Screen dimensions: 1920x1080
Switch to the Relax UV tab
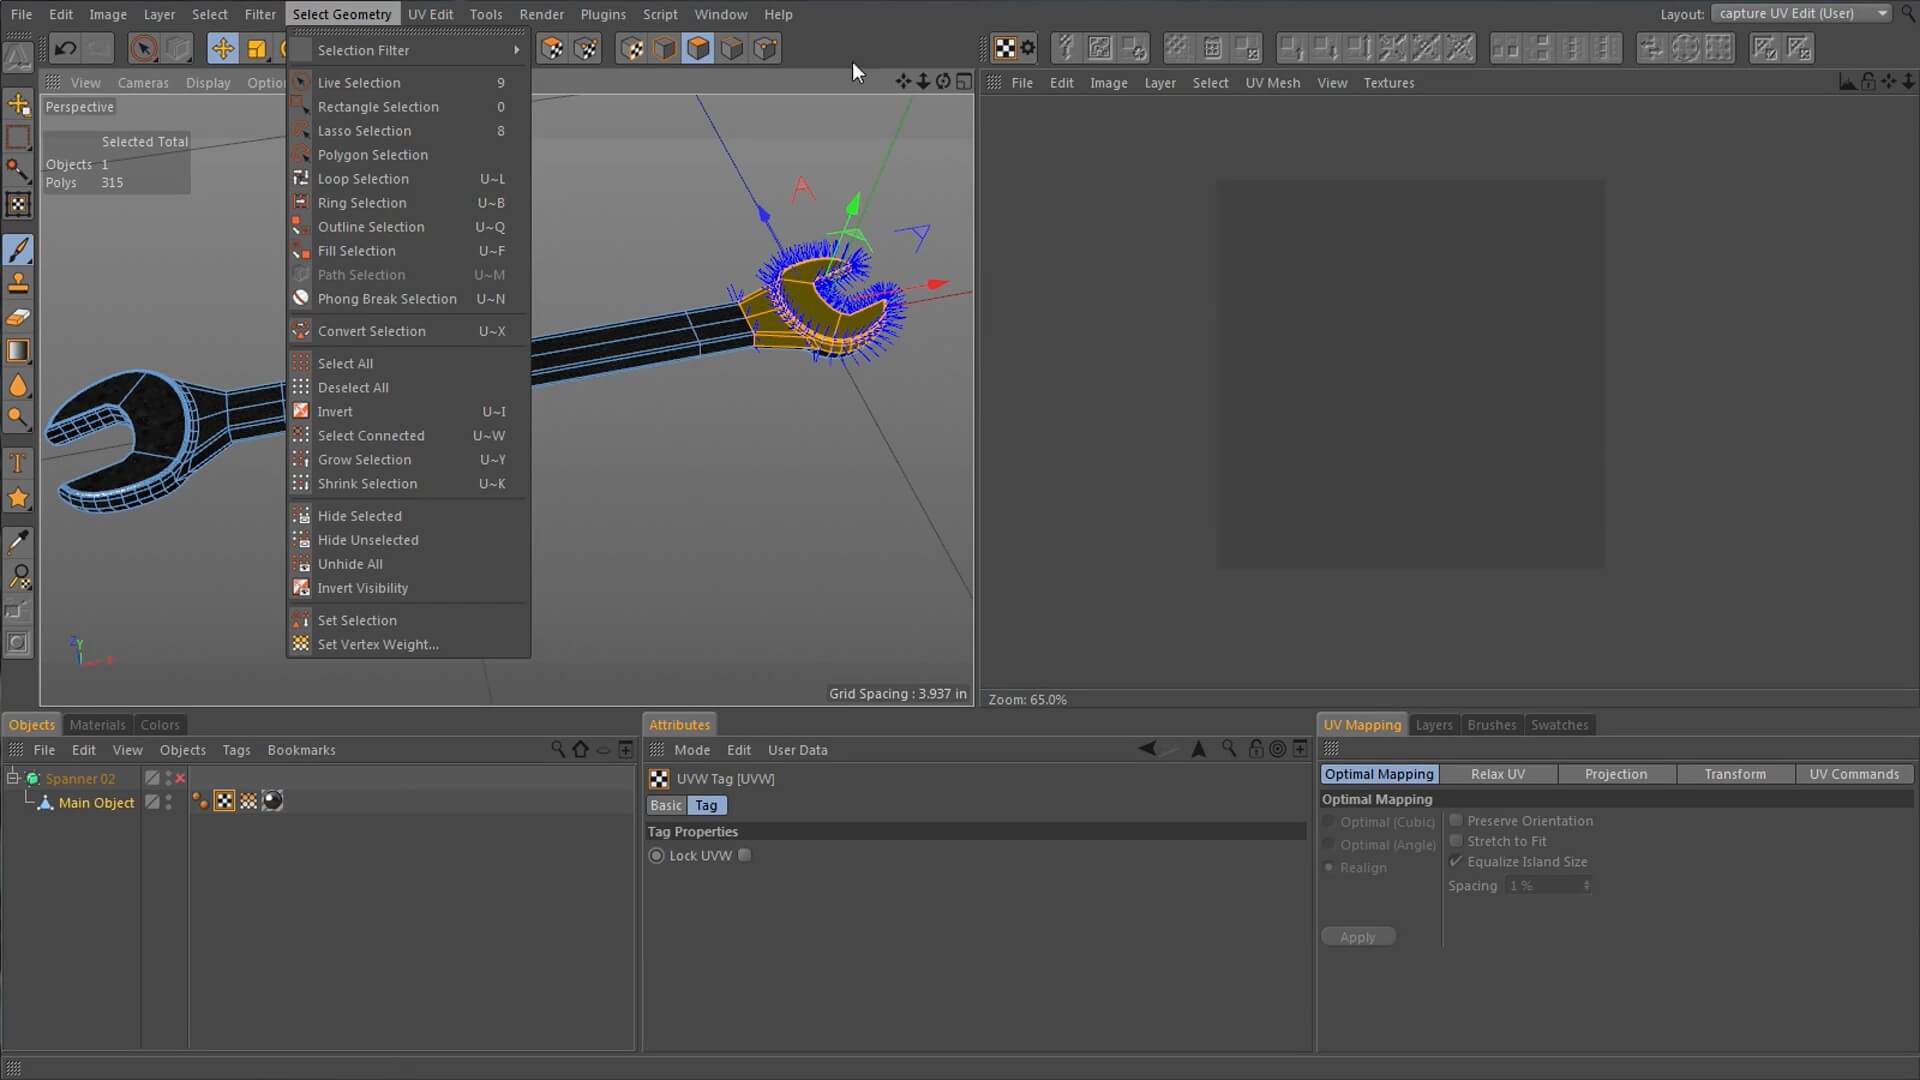[1496, 773]
